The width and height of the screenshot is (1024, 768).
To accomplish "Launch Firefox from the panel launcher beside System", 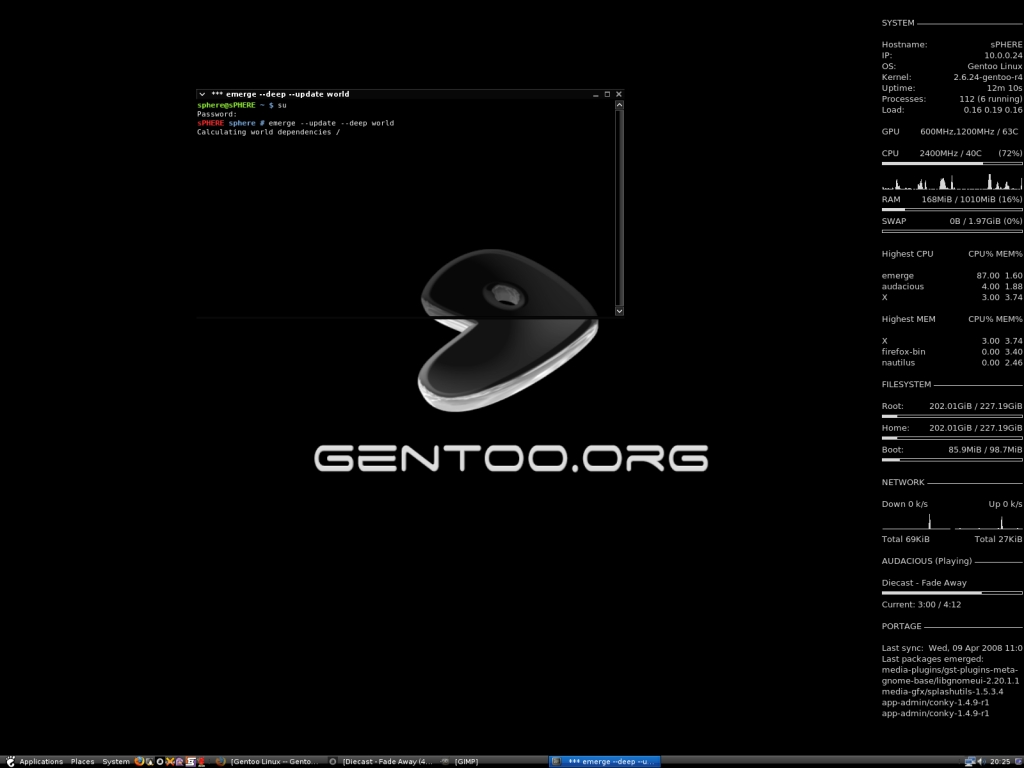I will coord(139,761).
